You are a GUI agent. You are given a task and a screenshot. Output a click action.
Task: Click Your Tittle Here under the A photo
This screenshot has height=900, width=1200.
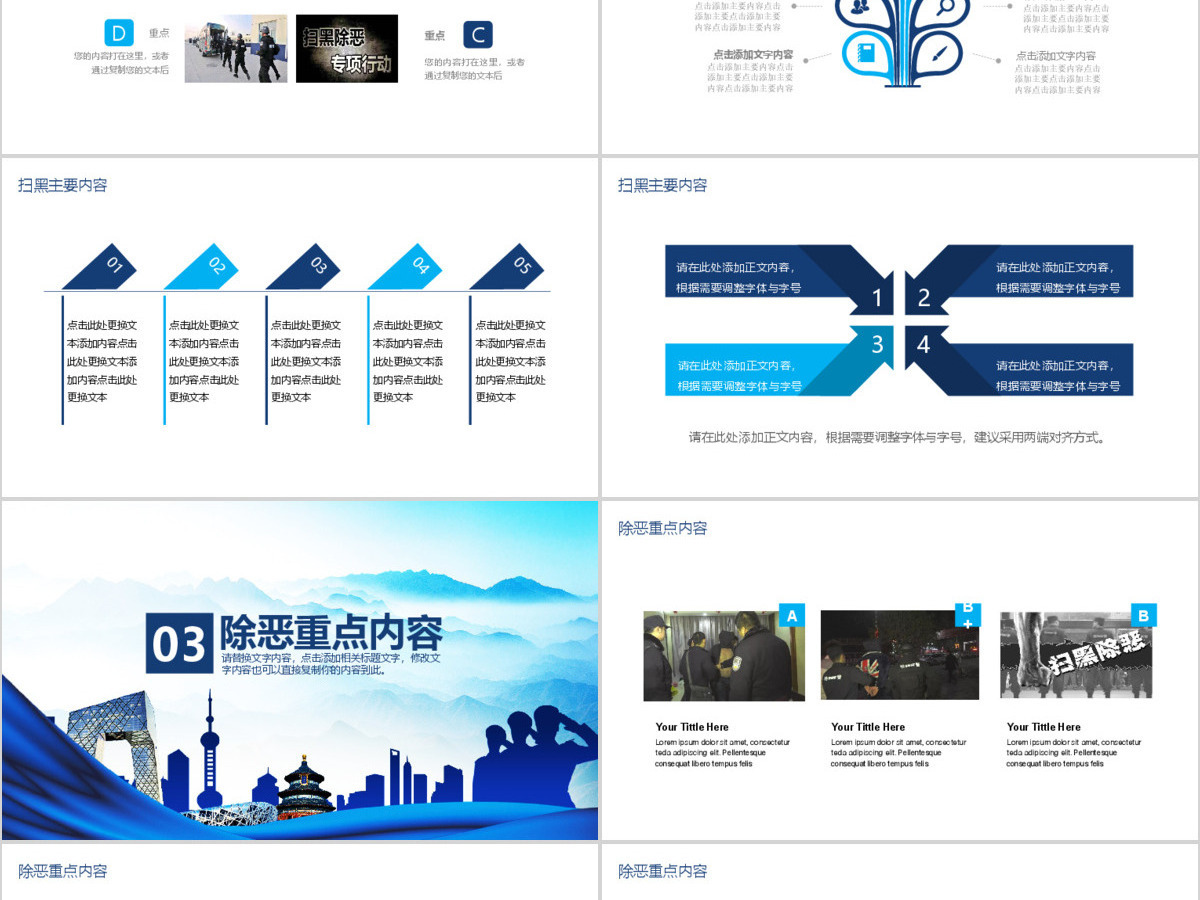[x=692, y=727]
